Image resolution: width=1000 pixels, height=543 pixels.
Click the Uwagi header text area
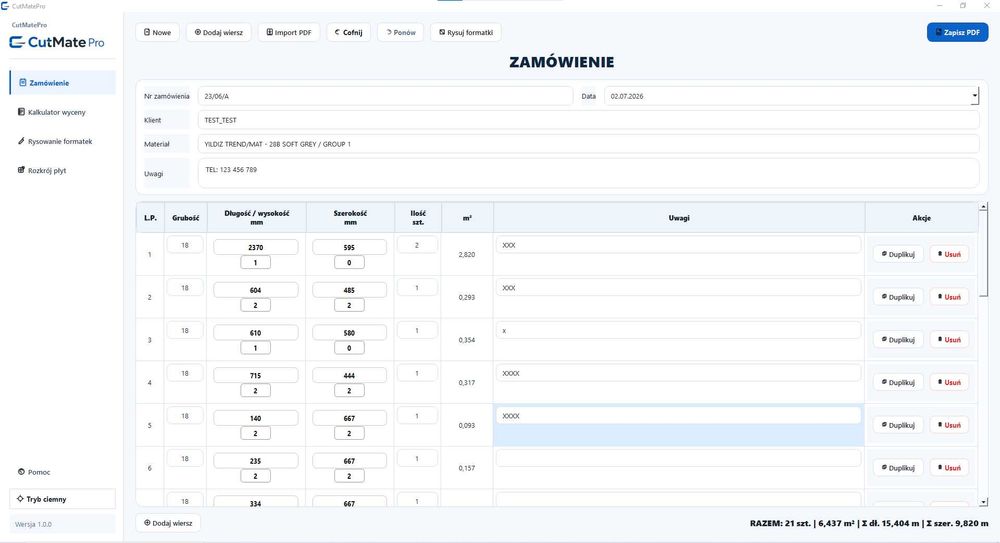click(x=588, y=174)
